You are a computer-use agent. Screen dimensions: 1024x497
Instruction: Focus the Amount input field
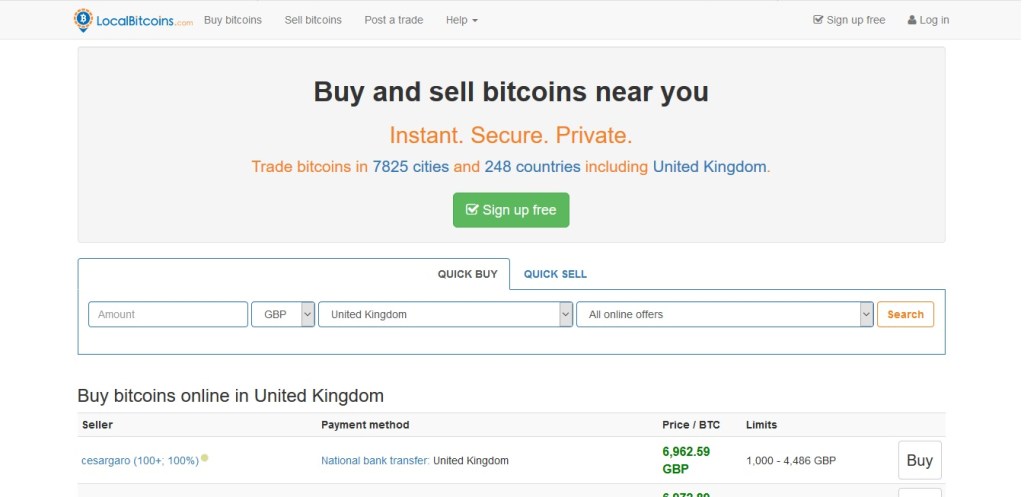coord(168,314)
